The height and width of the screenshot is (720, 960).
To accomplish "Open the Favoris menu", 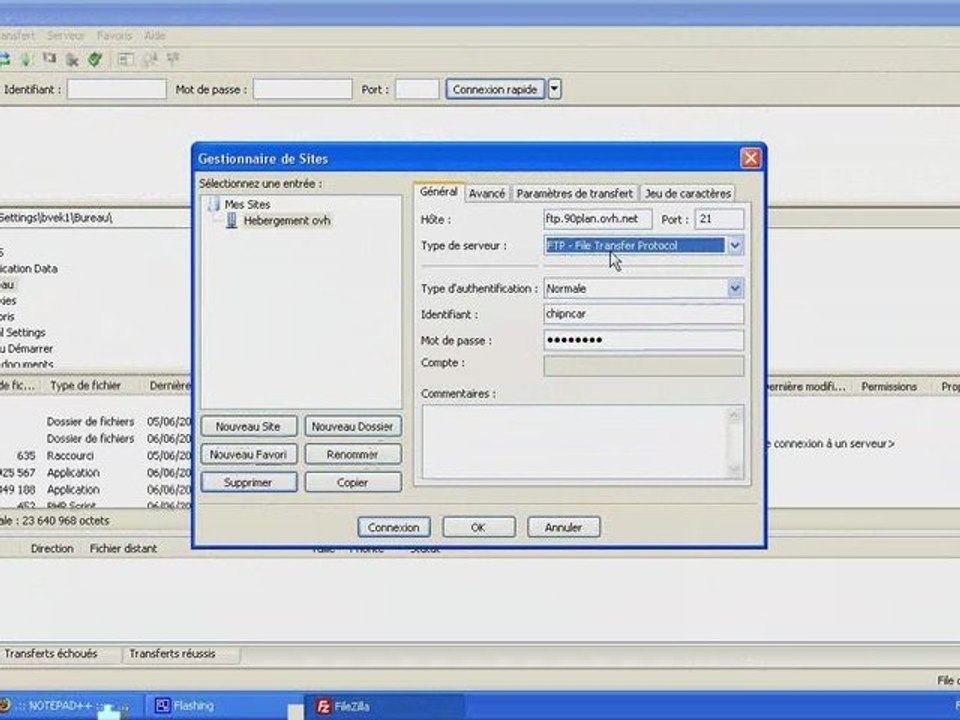I will pos(114,36).
